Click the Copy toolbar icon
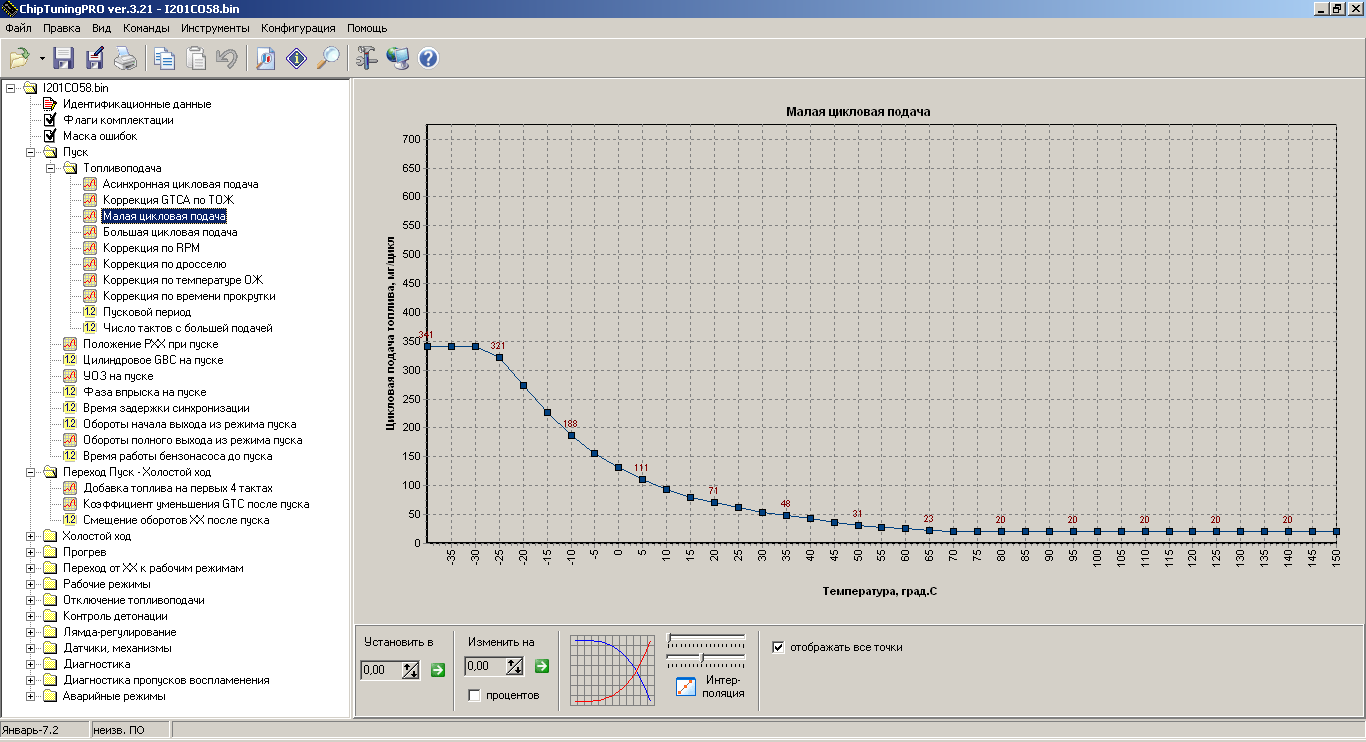The image size is (1366, 742). 164,58
